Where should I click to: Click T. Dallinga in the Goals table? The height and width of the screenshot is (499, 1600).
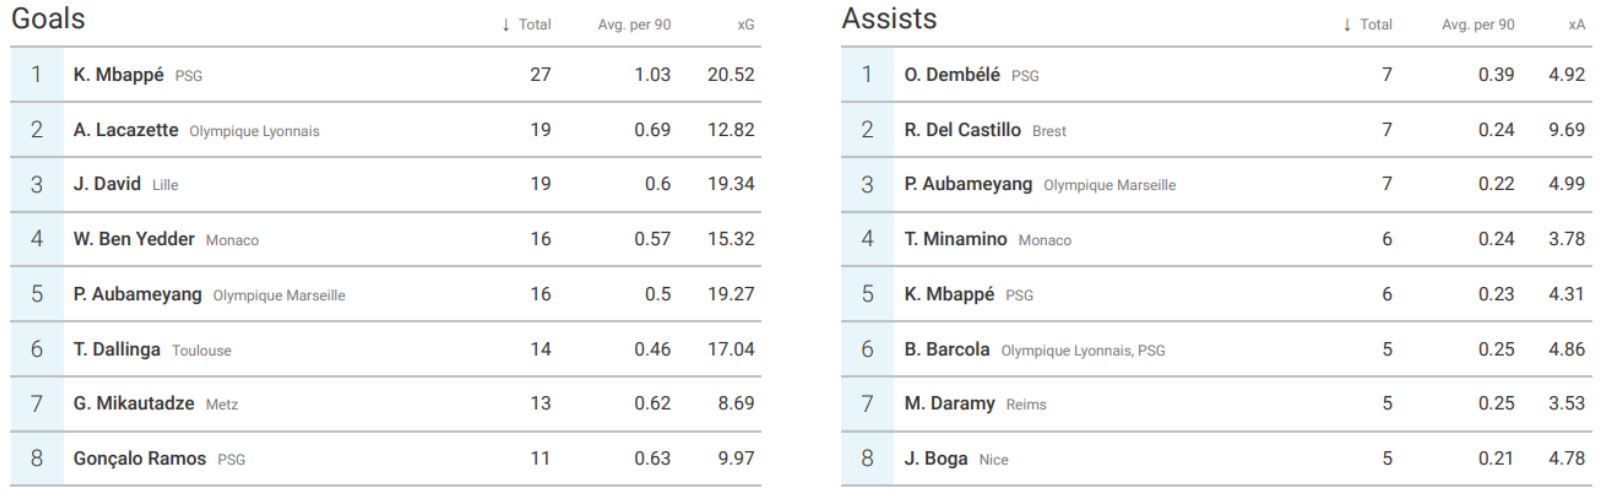pyautogui.click(x=116, y=349)
